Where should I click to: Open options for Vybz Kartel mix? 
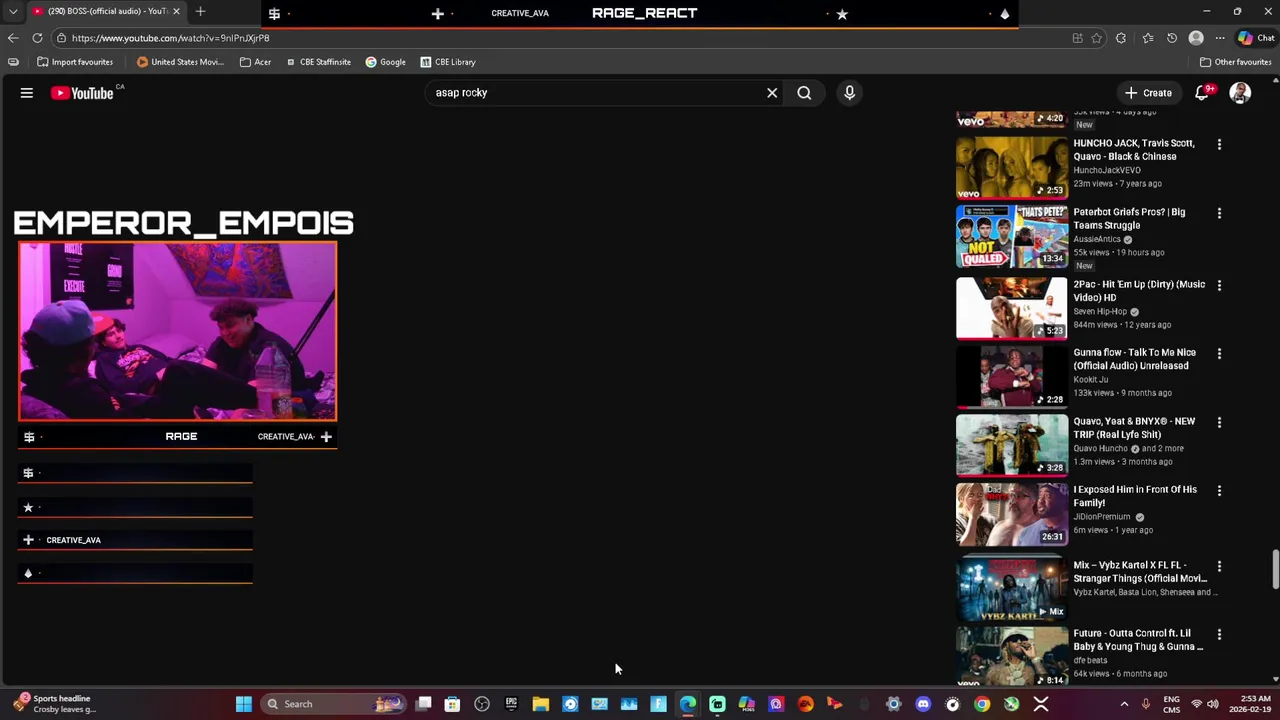[1219, 566]
